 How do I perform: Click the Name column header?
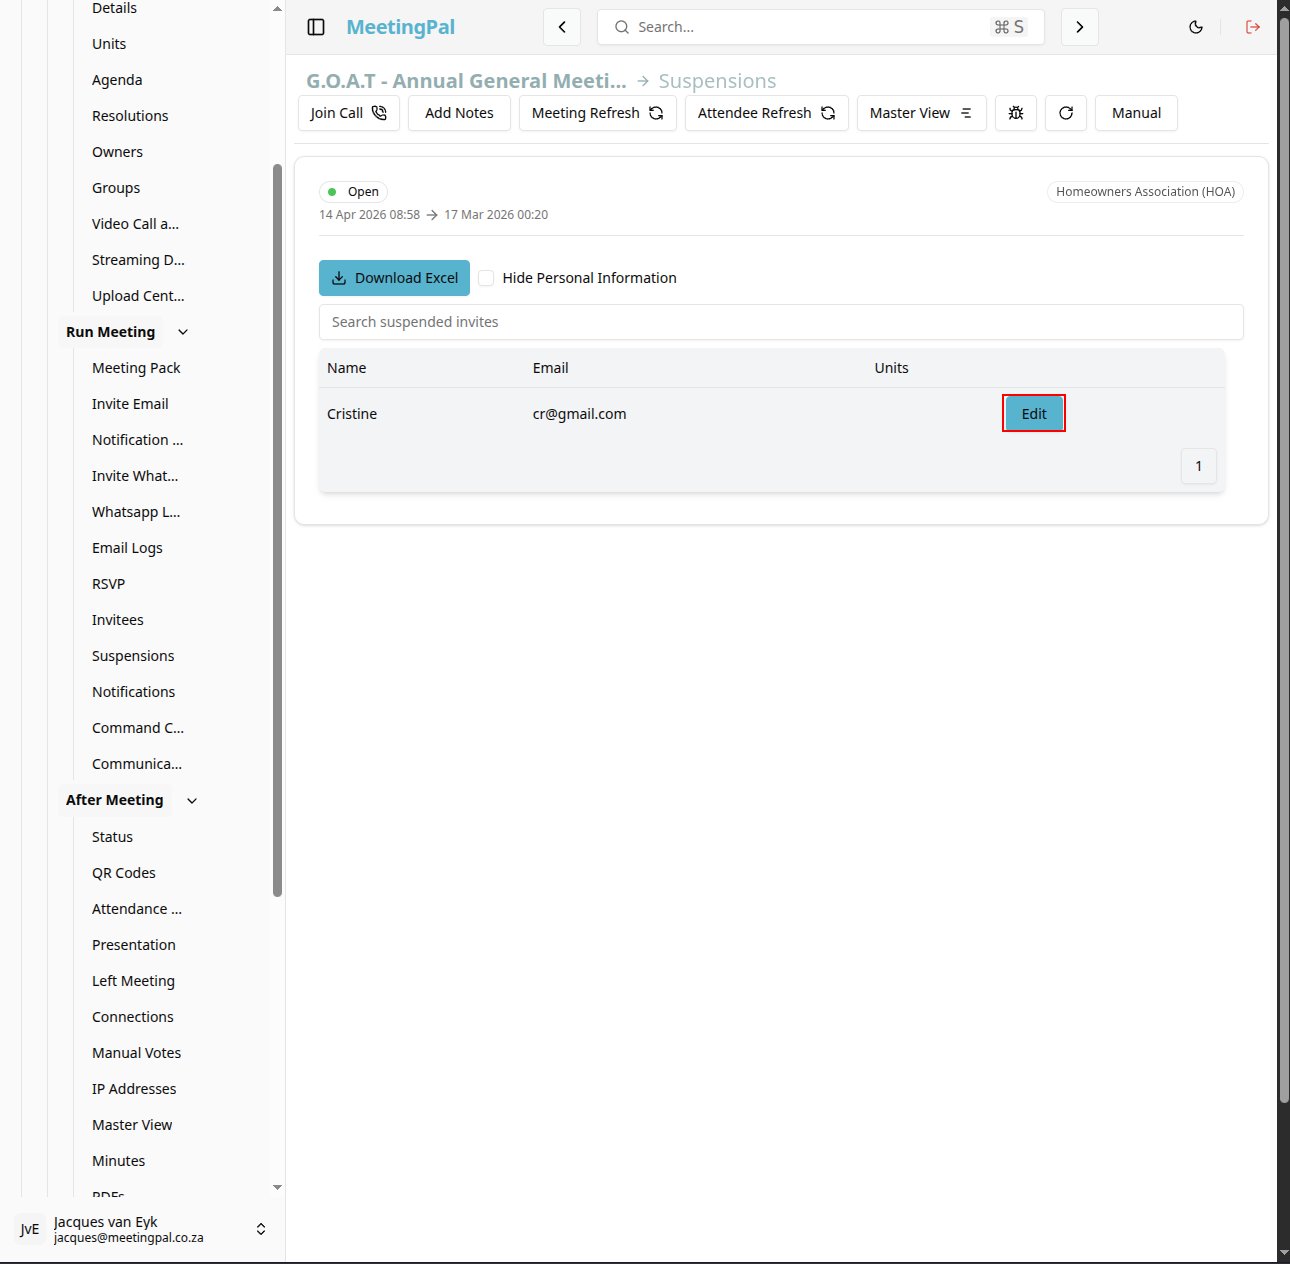click(x=347, y=368)
